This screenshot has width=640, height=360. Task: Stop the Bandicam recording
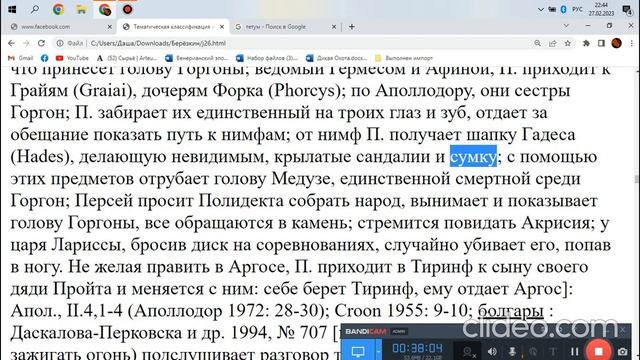[598, 351]
